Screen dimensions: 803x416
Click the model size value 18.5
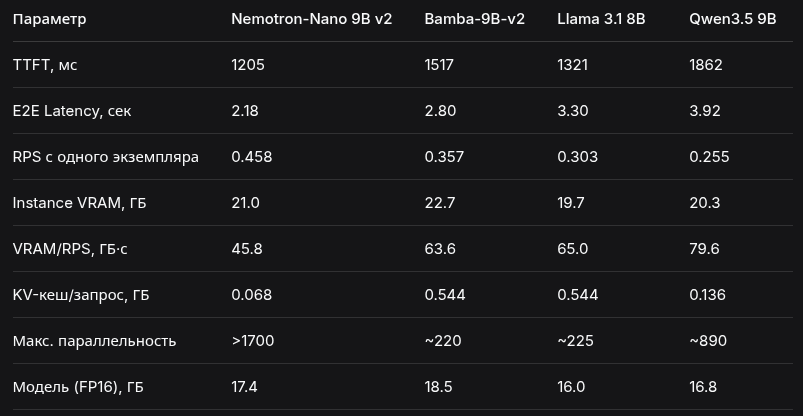click(x=439, y=387)
